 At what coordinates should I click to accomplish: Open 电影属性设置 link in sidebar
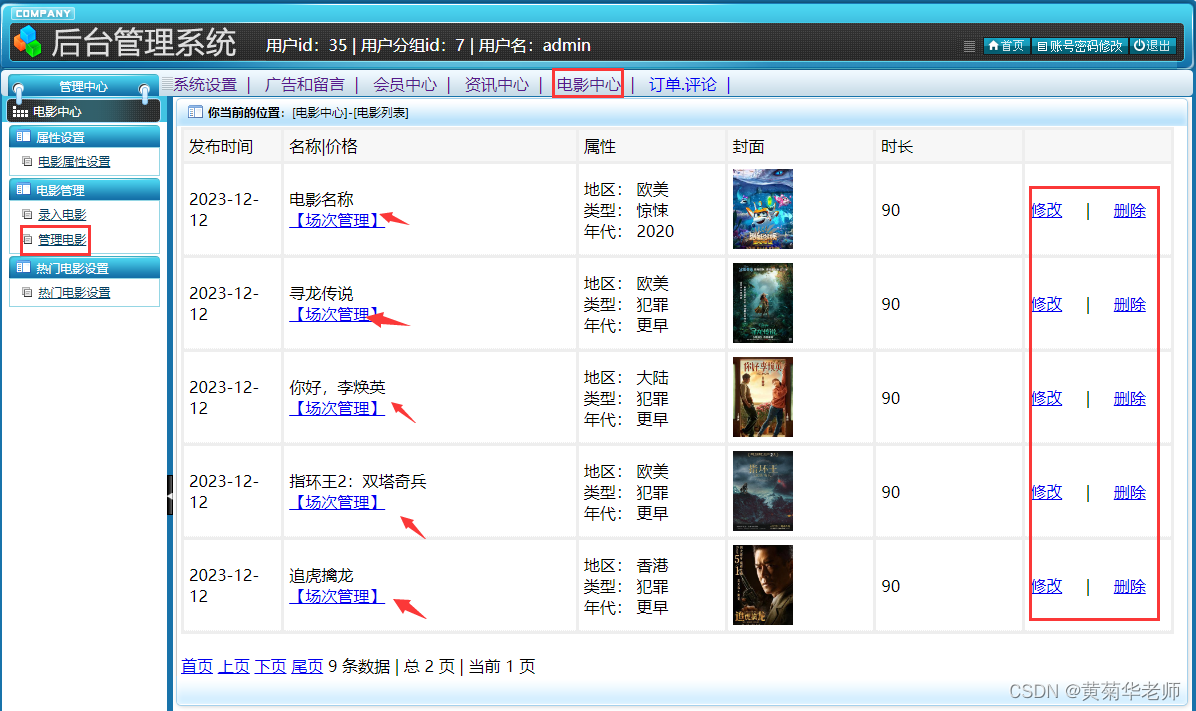coord(74,162)
